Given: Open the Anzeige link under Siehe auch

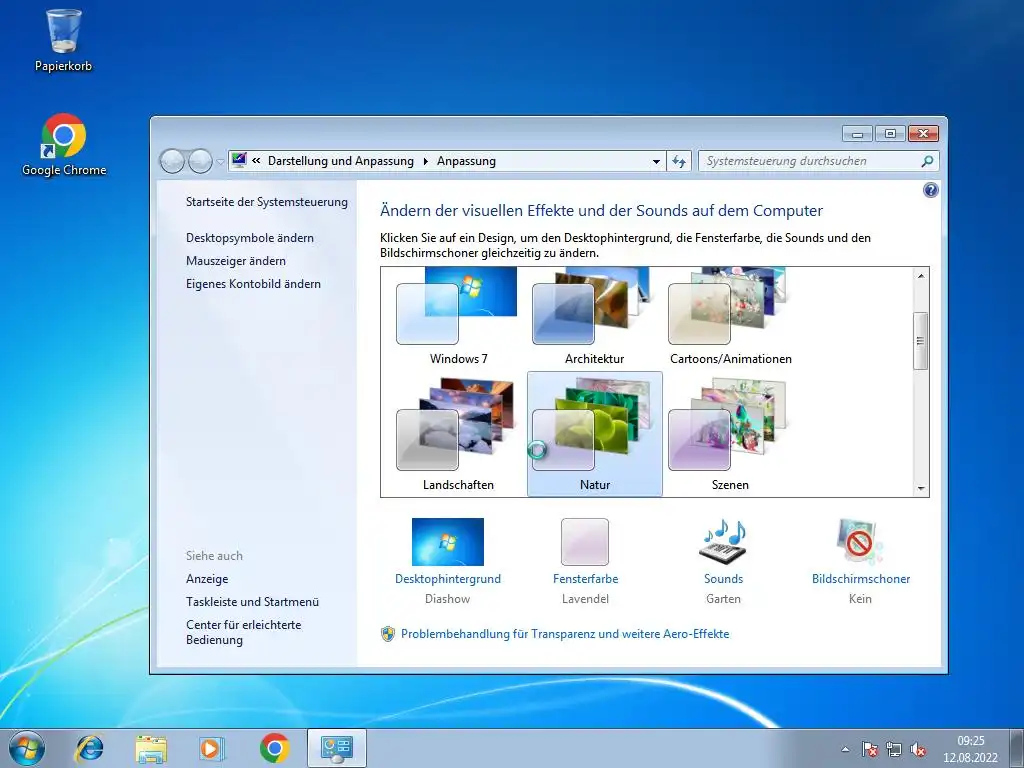Looking at the screenshot, I should tap(207, 579).
